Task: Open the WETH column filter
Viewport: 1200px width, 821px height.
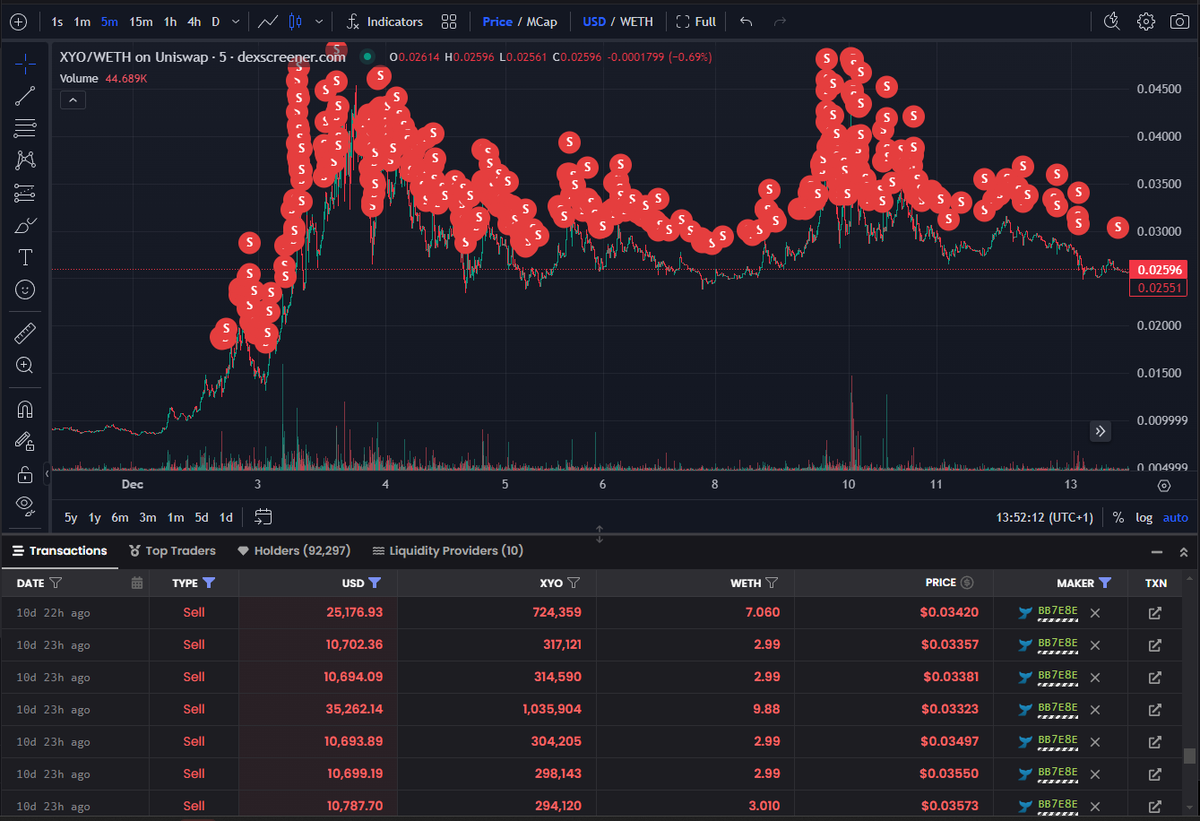Action: coord(772,583)
